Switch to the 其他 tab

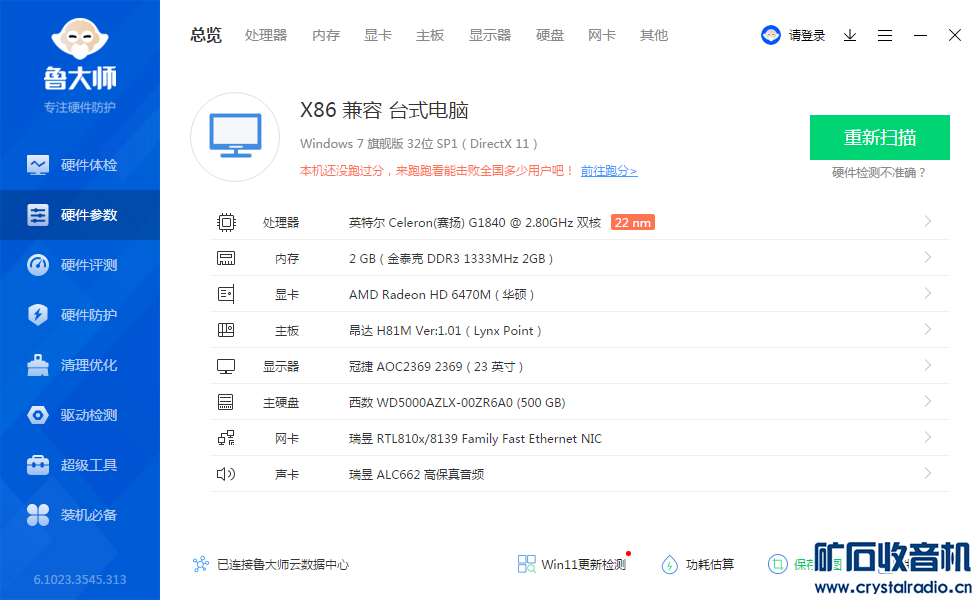[654, 35]
